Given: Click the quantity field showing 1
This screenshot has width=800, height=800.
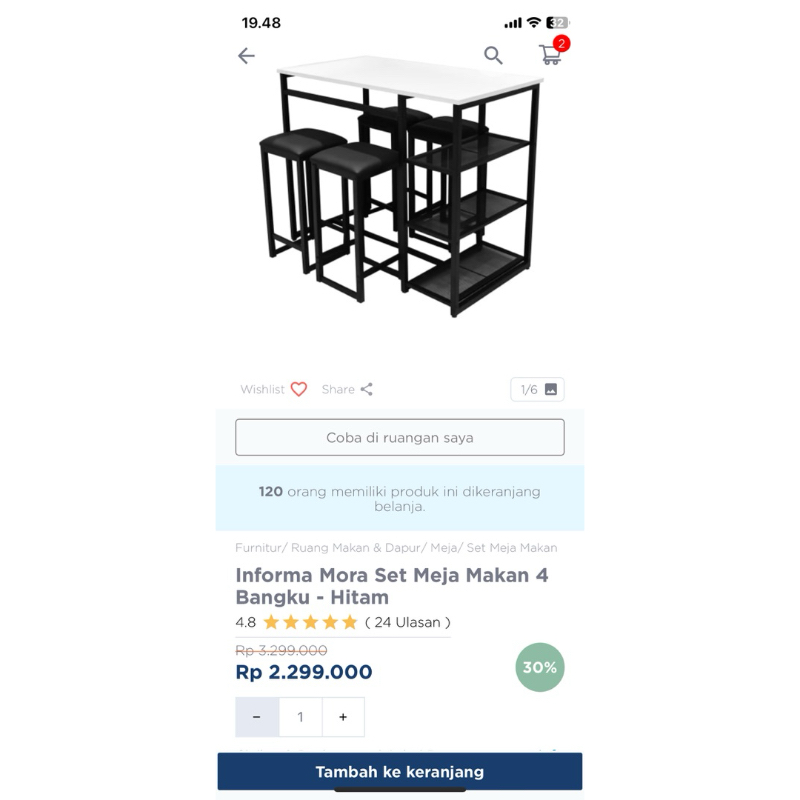Looking at the screenshot, I should 301,717.
